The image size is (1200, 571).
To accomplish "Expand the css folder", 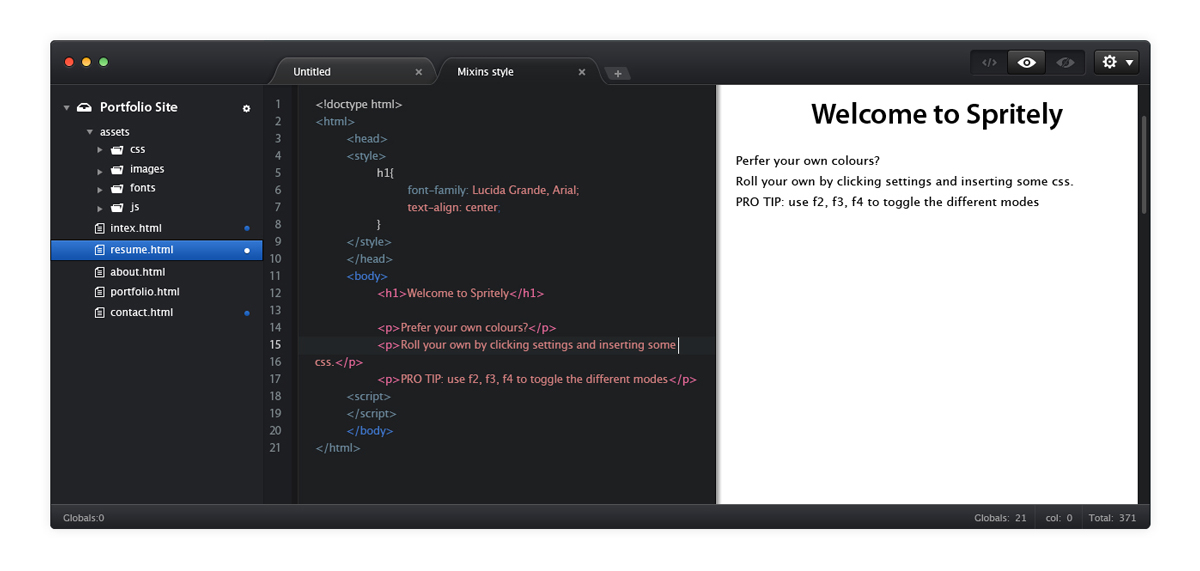I will click(x=100, y=150).
